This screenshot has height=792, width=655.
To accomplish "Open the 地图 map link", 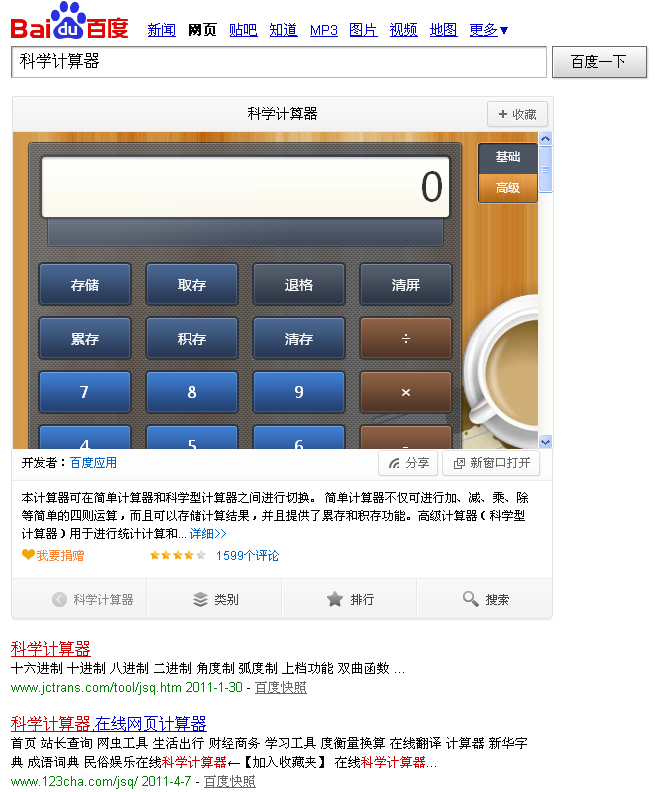I will 443,30.
